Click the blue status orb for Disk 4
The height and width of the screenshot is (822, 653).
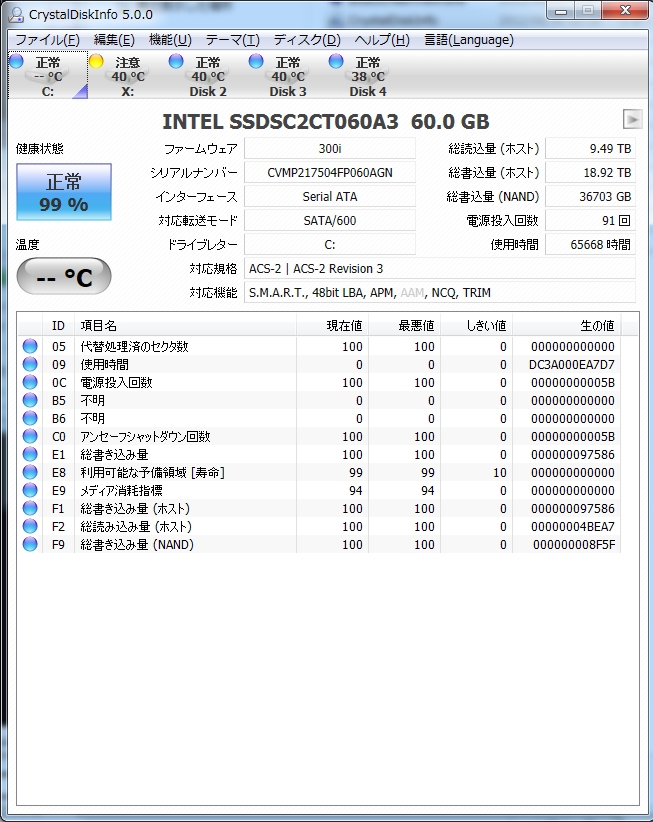(336, 61)
